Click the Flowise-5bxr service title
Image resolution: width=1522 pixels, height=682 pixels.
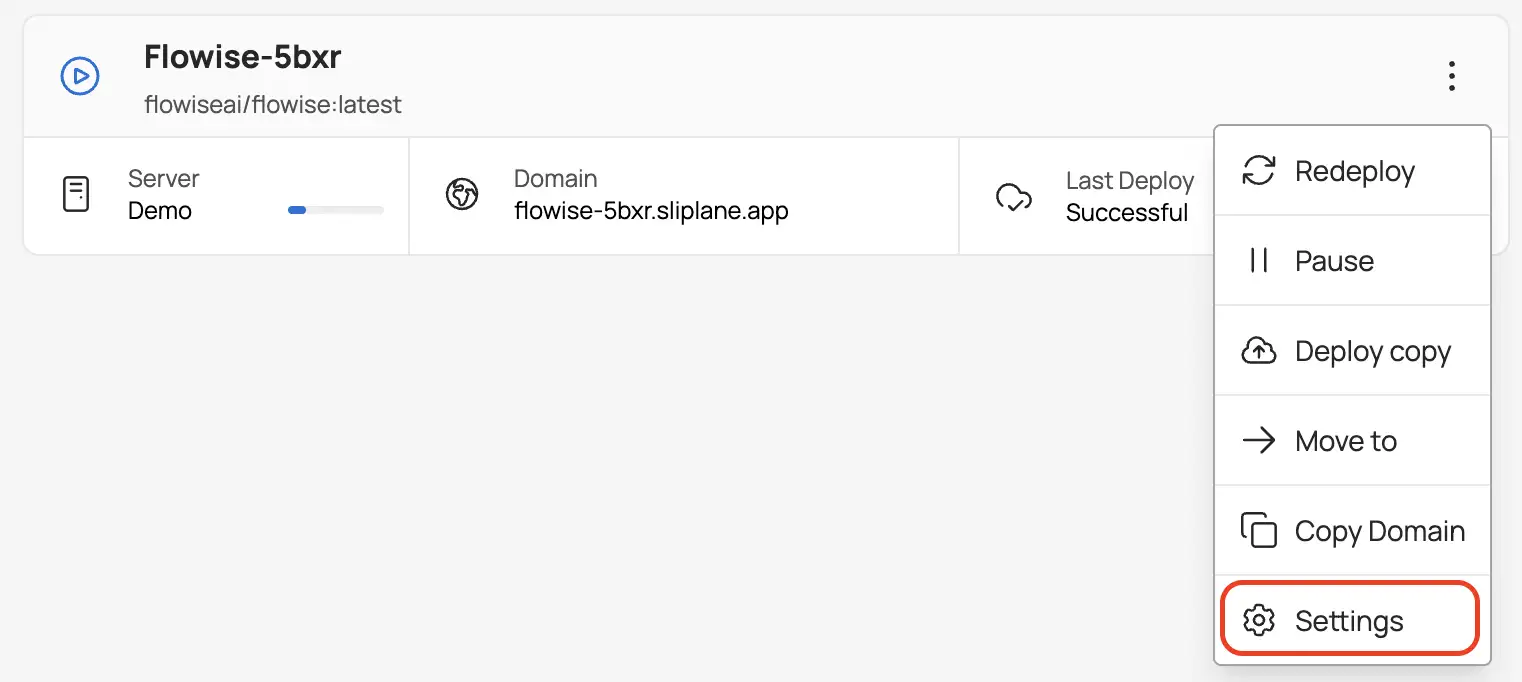[x=242, y=57]
